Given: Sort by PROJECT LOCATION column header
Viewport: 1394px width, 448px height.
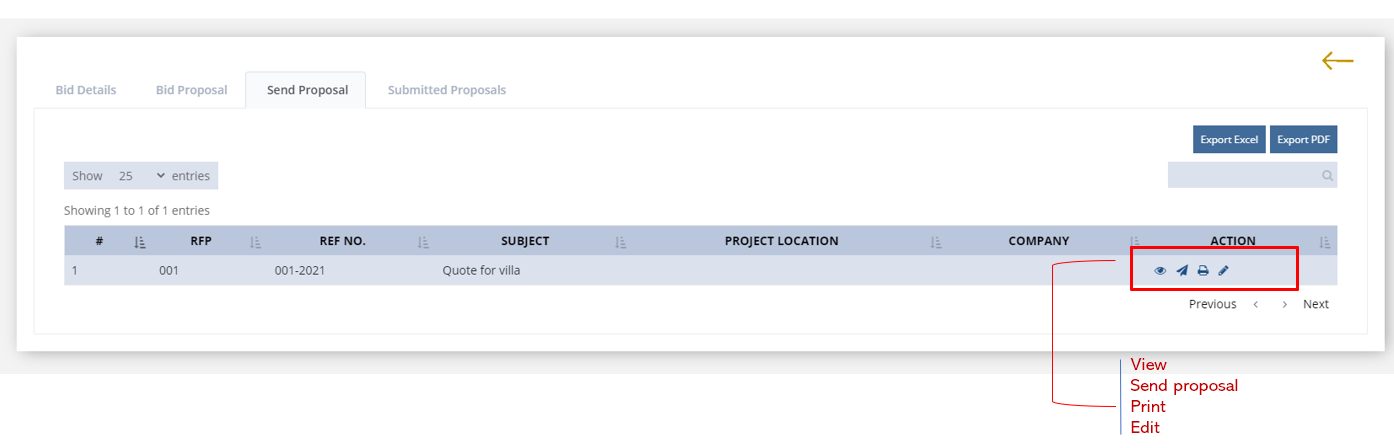Looking at the screenshot, I should [782, 241].
